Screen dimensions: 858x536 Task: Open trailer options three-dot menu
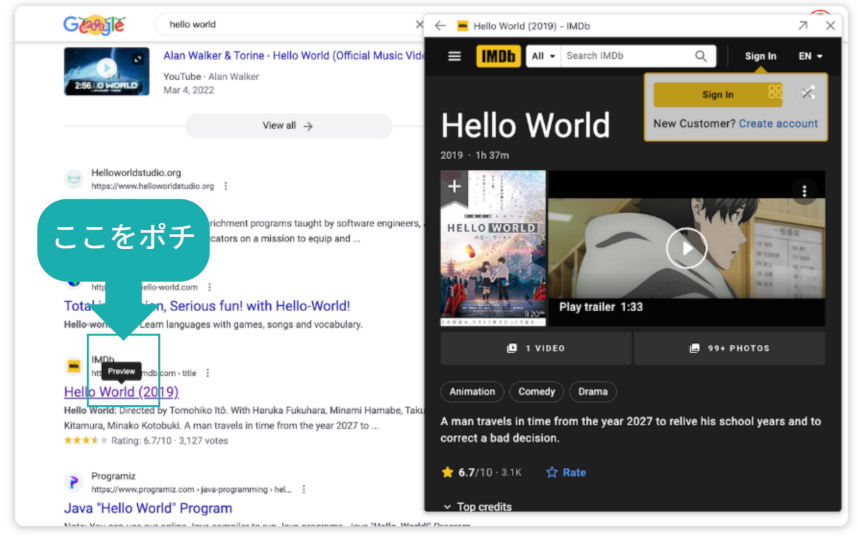point(804,191)
